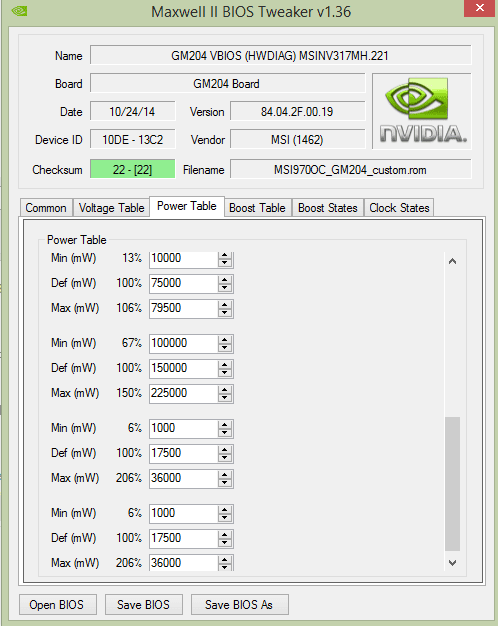Increase the 150000 Def value with up arrow
This screenshot has height=626, width=498.
point(225,365)
